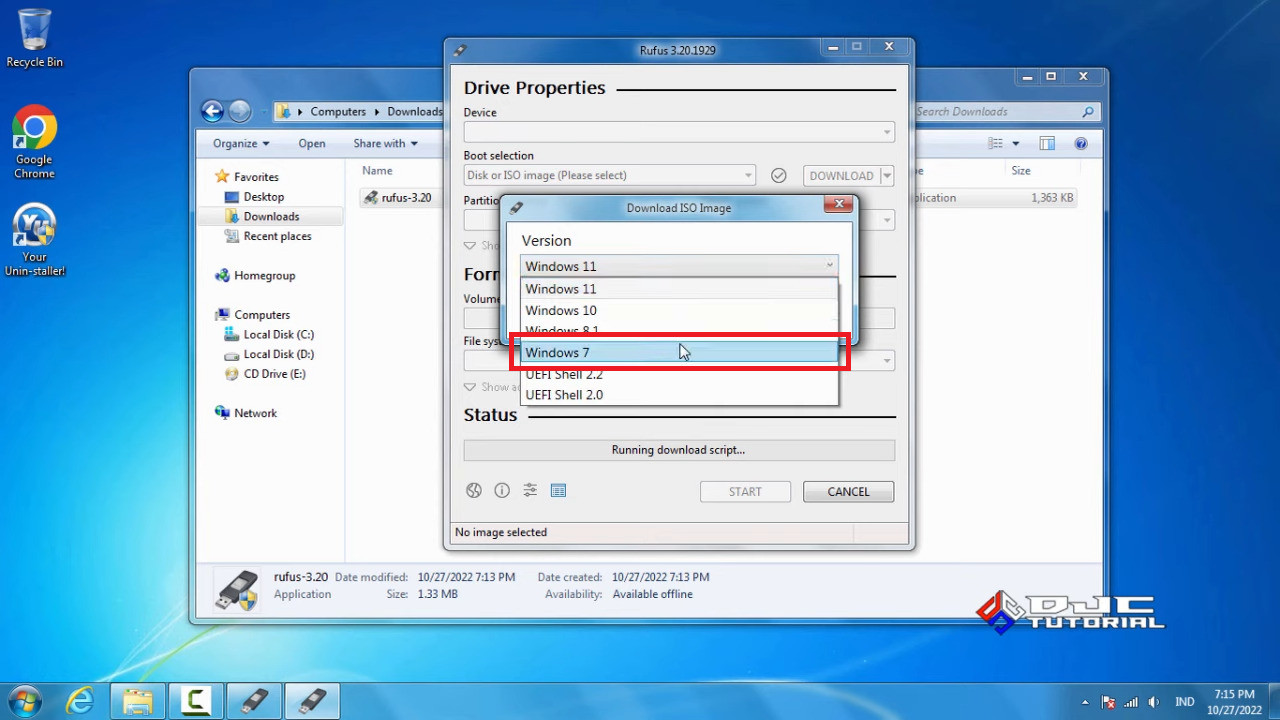Click Explorer forward navigation arrow
This screenshot has height=720, width=1280.
click(240, 111)
